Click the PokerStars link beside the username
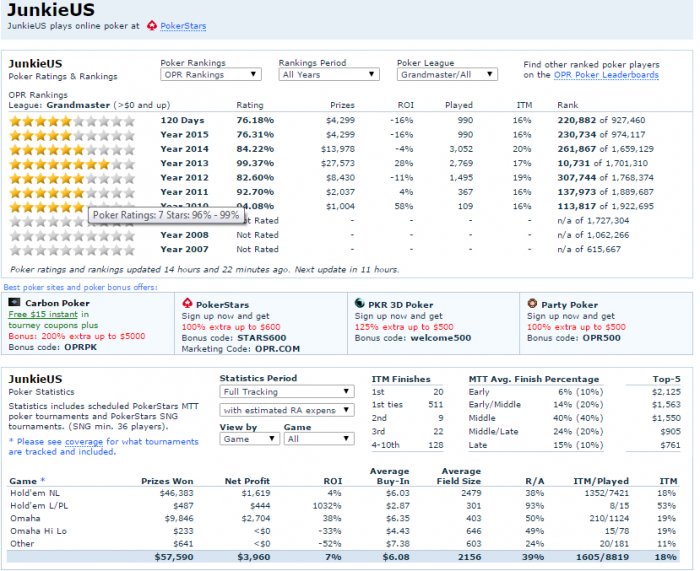700x571 pixels. [x=183, y=26]
